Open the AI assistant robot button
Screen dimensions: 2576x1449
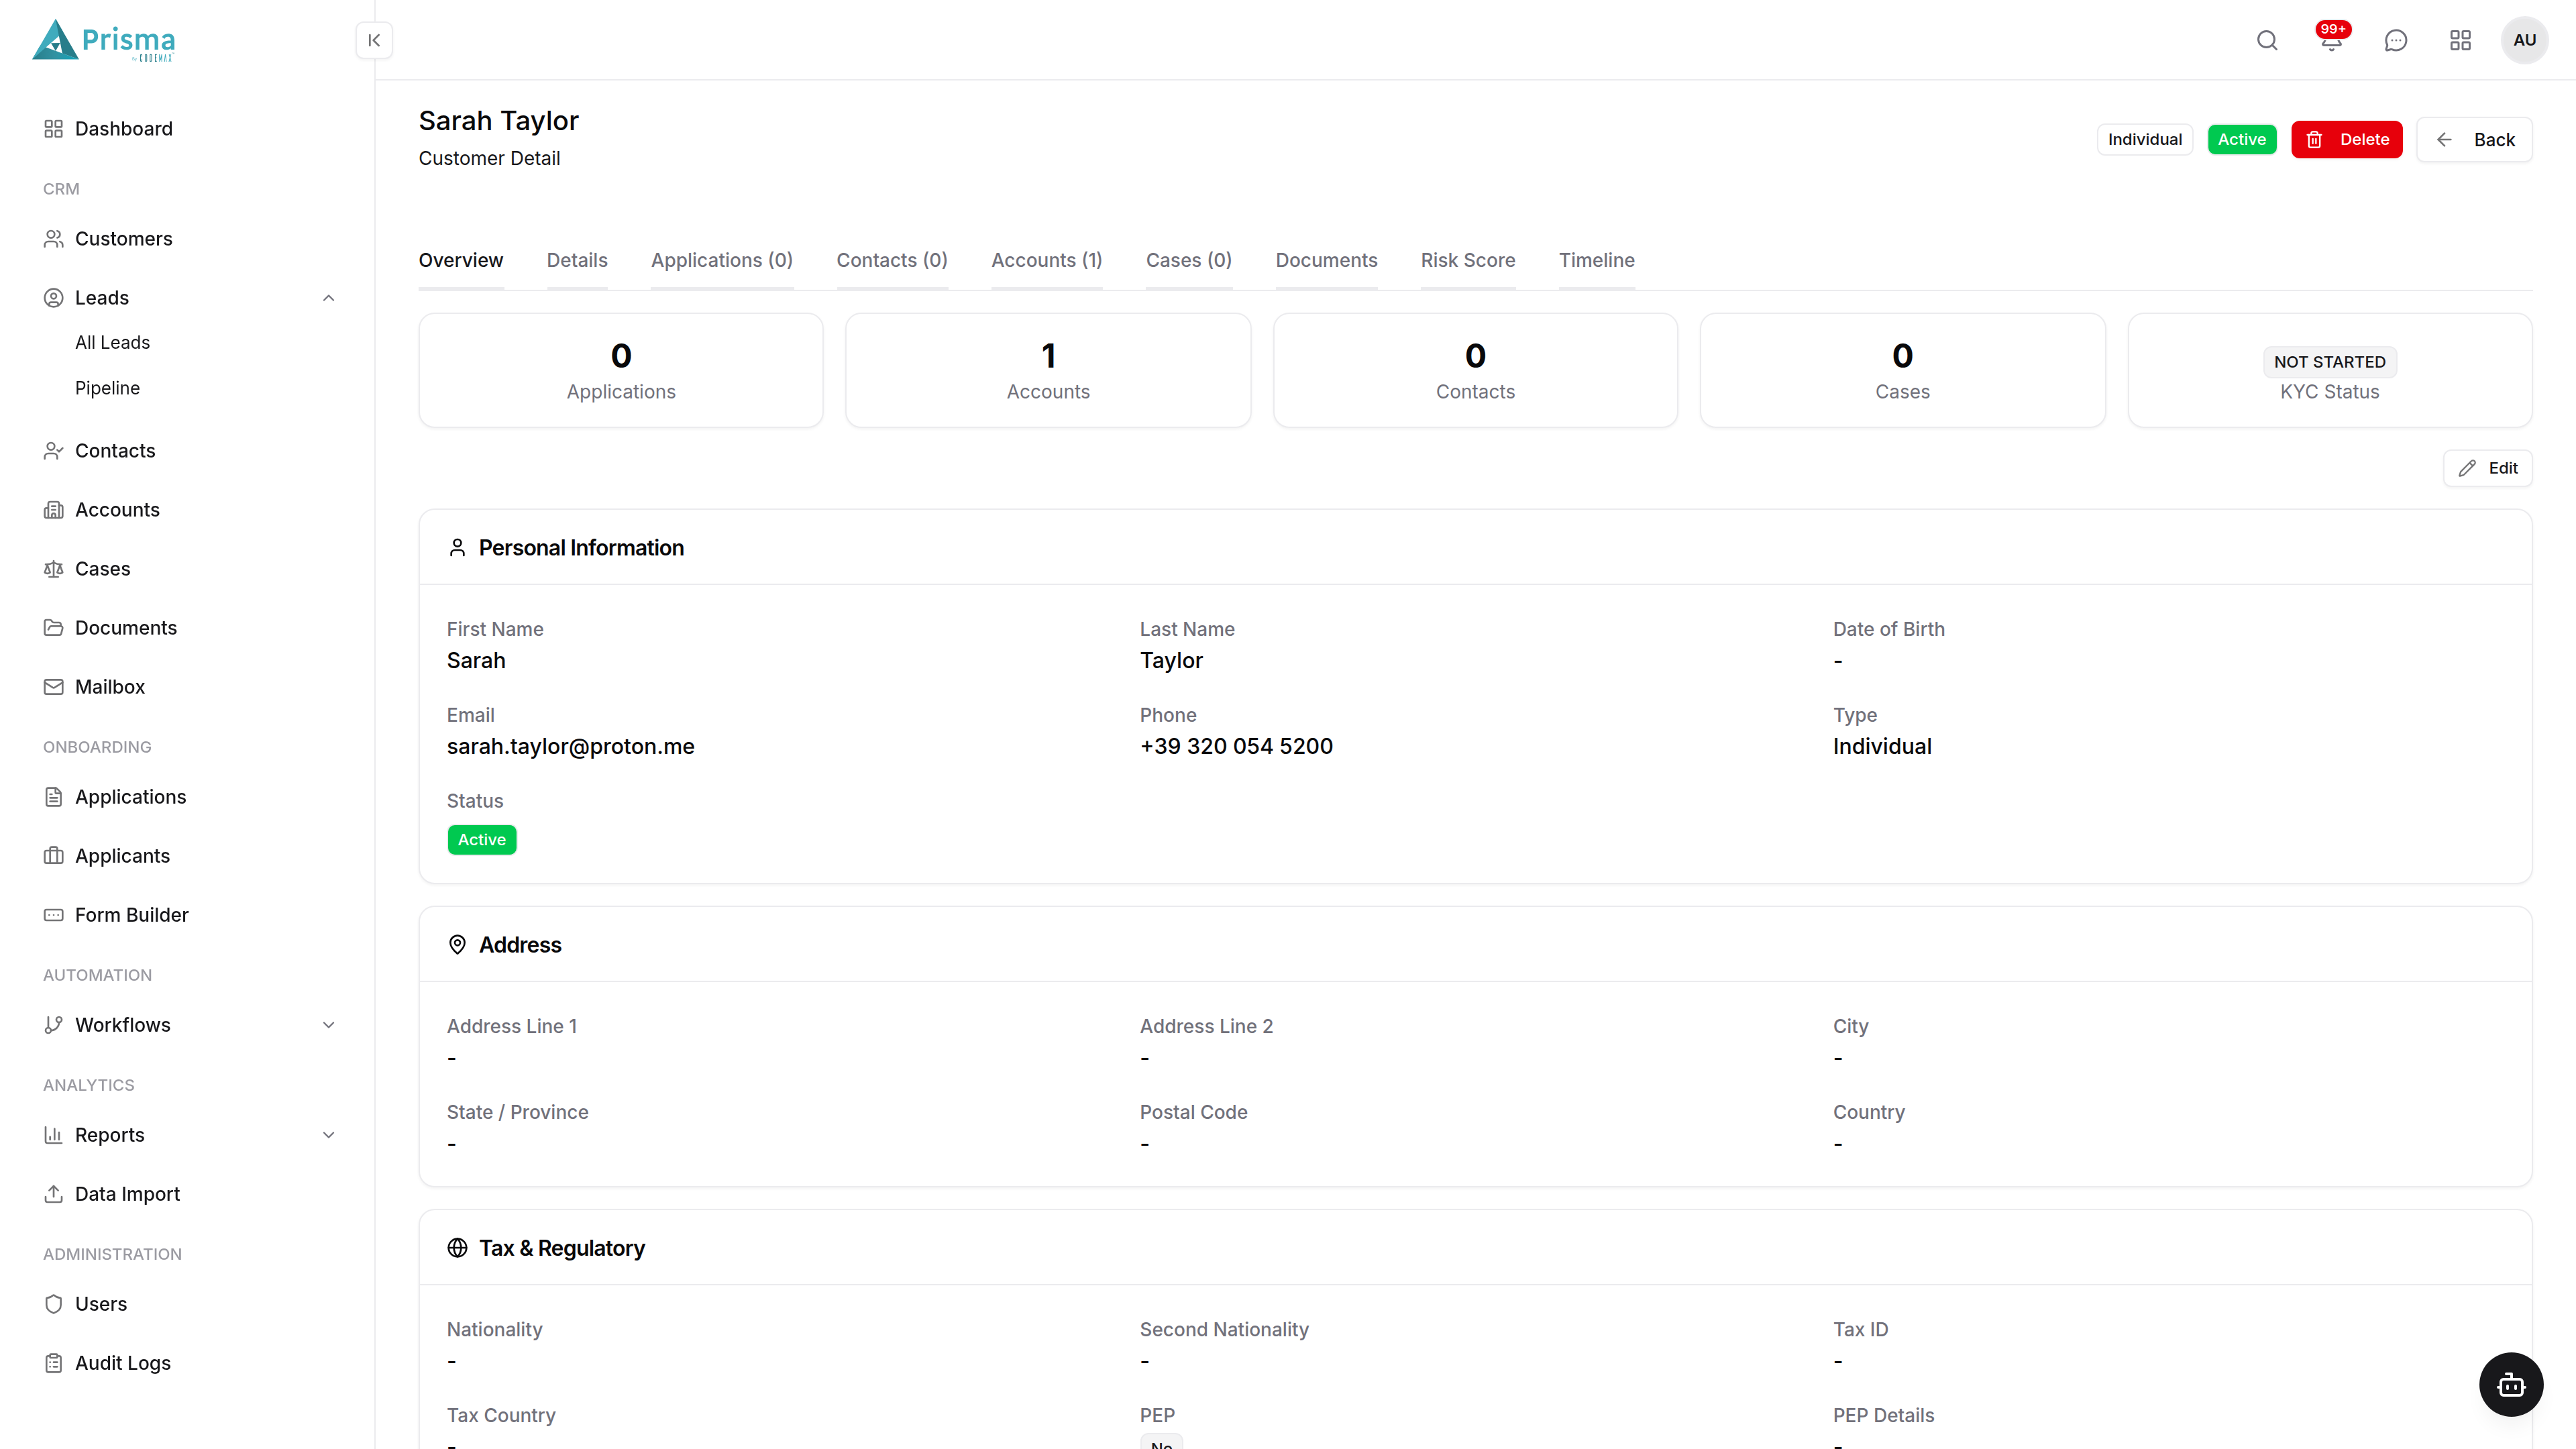[x=2511, y=1384]
